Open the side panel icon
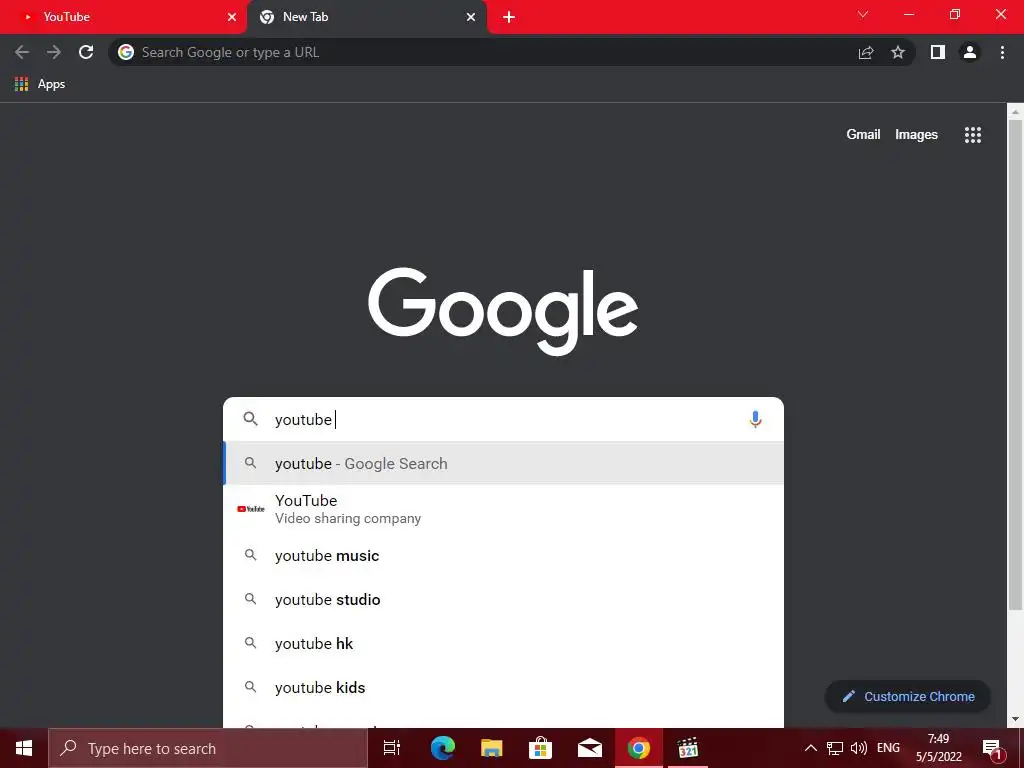 tap(938, 52)
